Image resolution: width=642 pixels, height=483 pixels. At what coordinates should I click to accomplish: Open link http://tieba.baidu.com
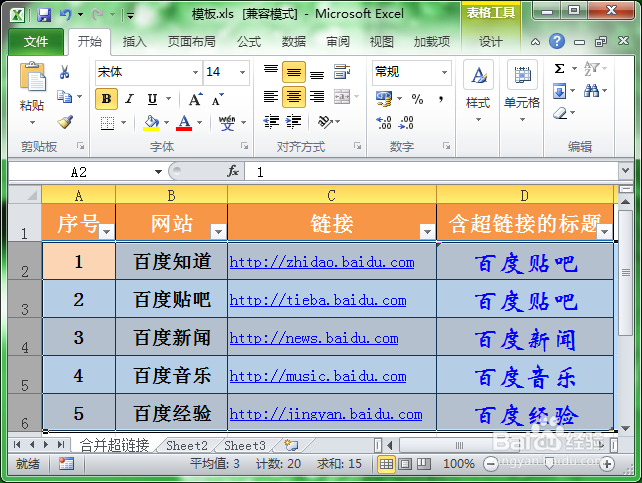318,300
